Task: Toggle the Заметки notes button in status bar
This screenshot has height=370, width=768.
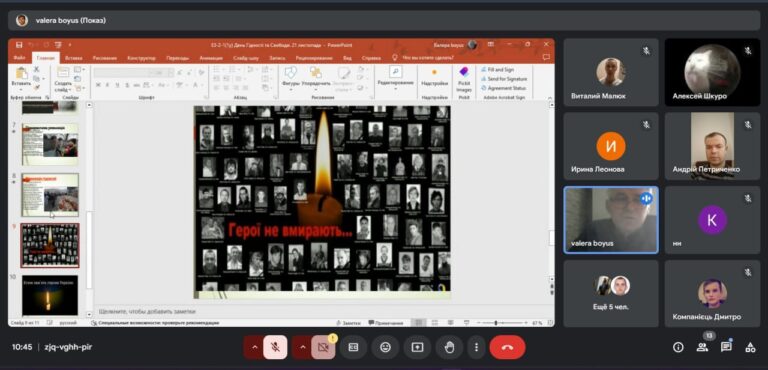Action: [349, 323]
